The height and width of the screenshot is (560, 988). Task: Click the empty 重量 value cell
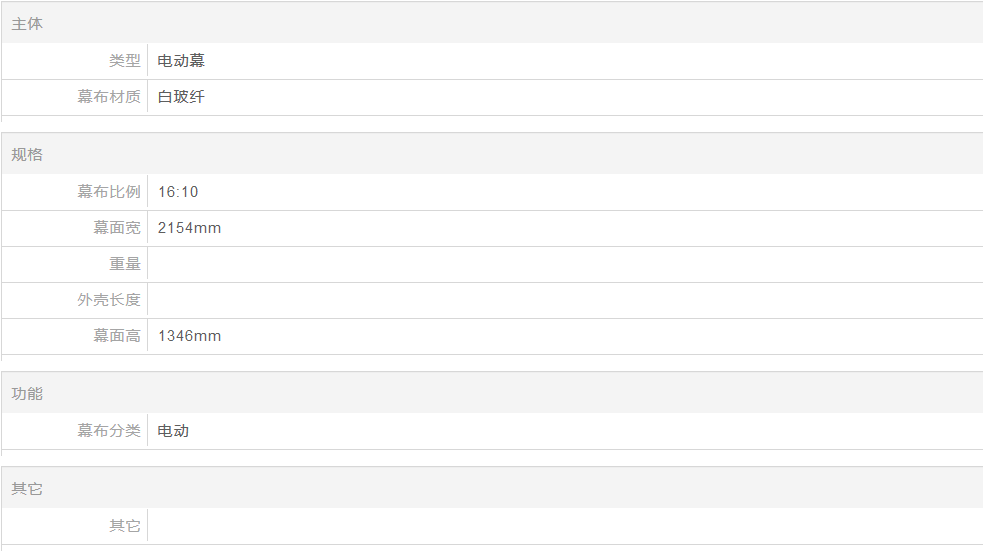[565, 264]
